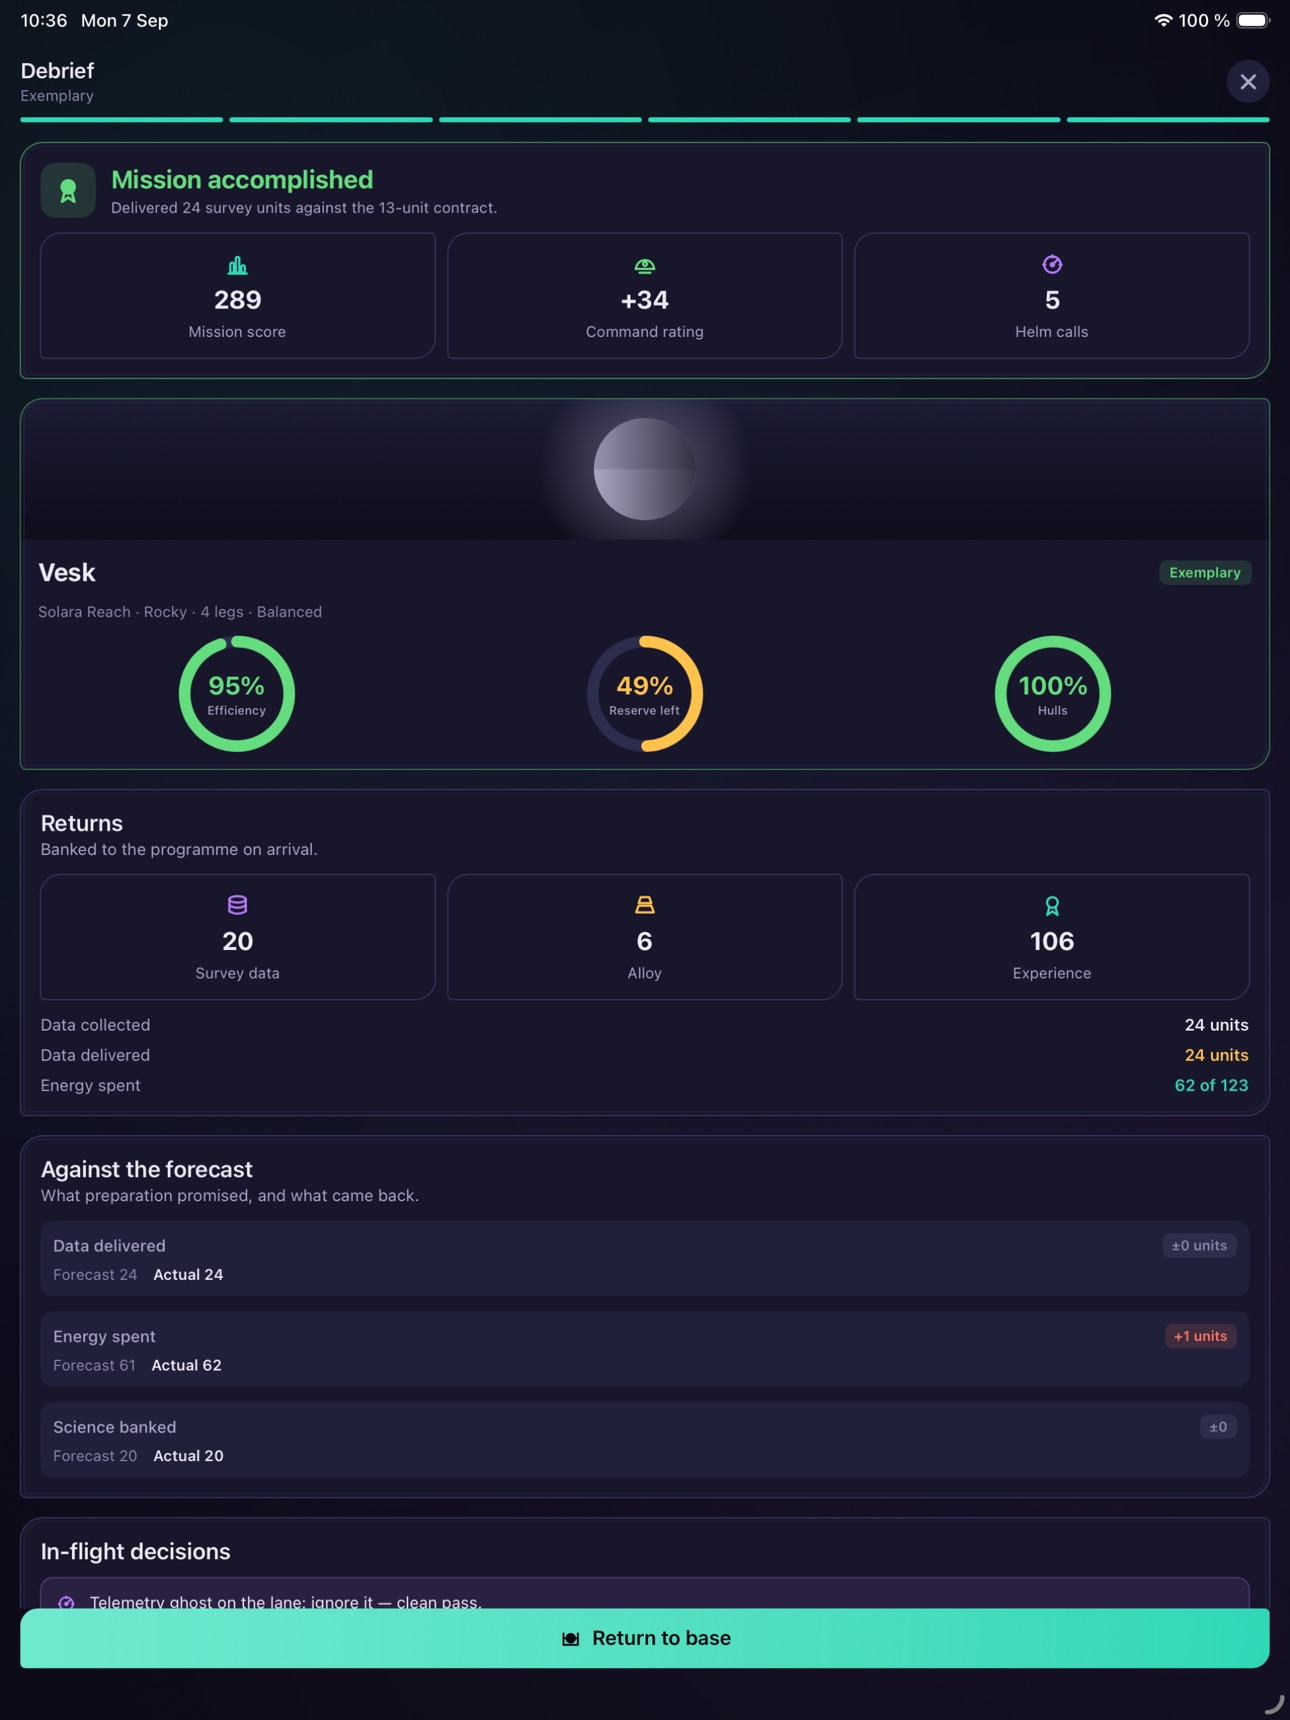Tap the 'Forecast 61' energy value
The image size is (1290, 1720).
click(x=94, y=1365)
